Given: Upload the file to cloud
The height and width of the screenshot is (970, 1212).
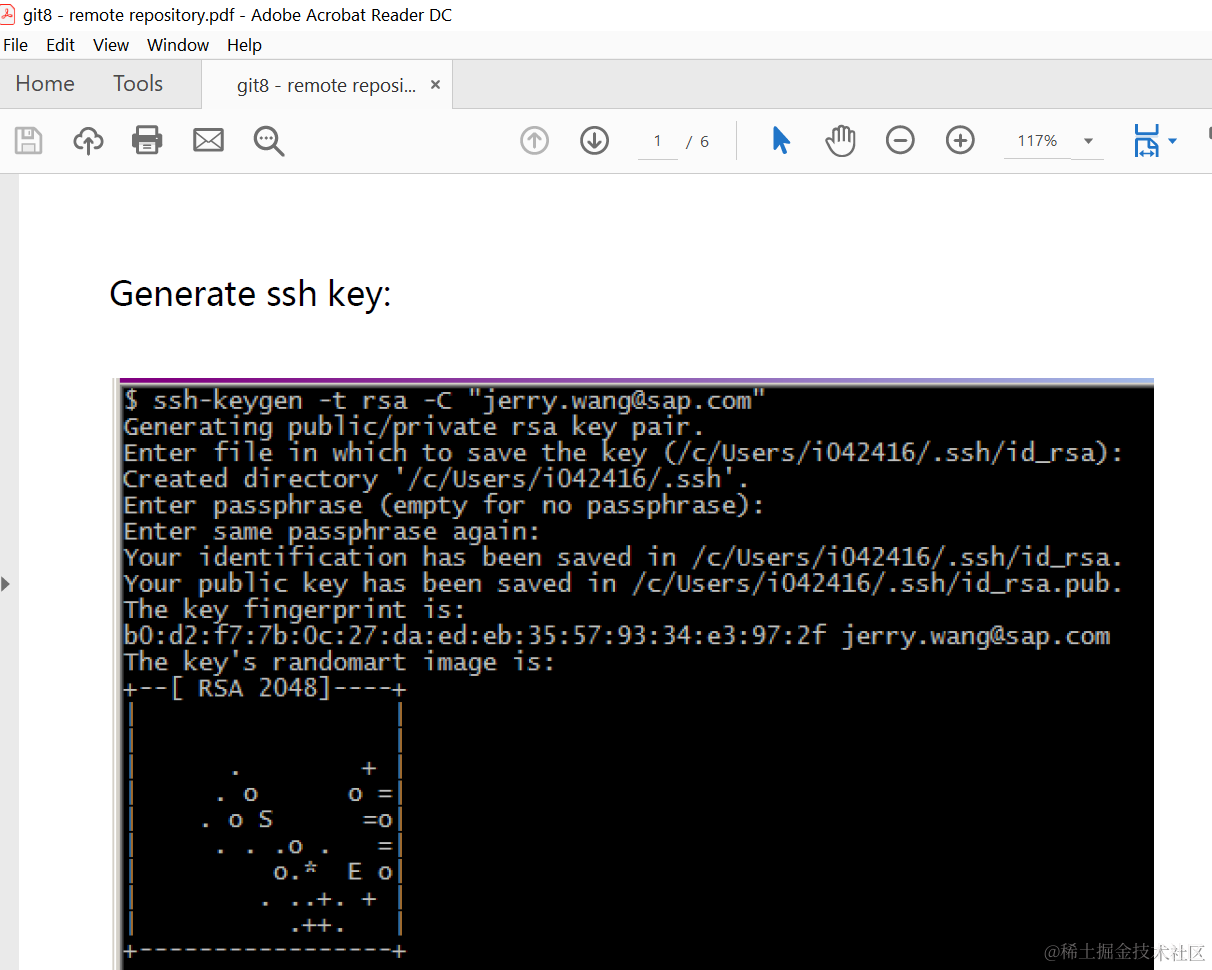Looking at the screenshot, I should tap(88, 141).
